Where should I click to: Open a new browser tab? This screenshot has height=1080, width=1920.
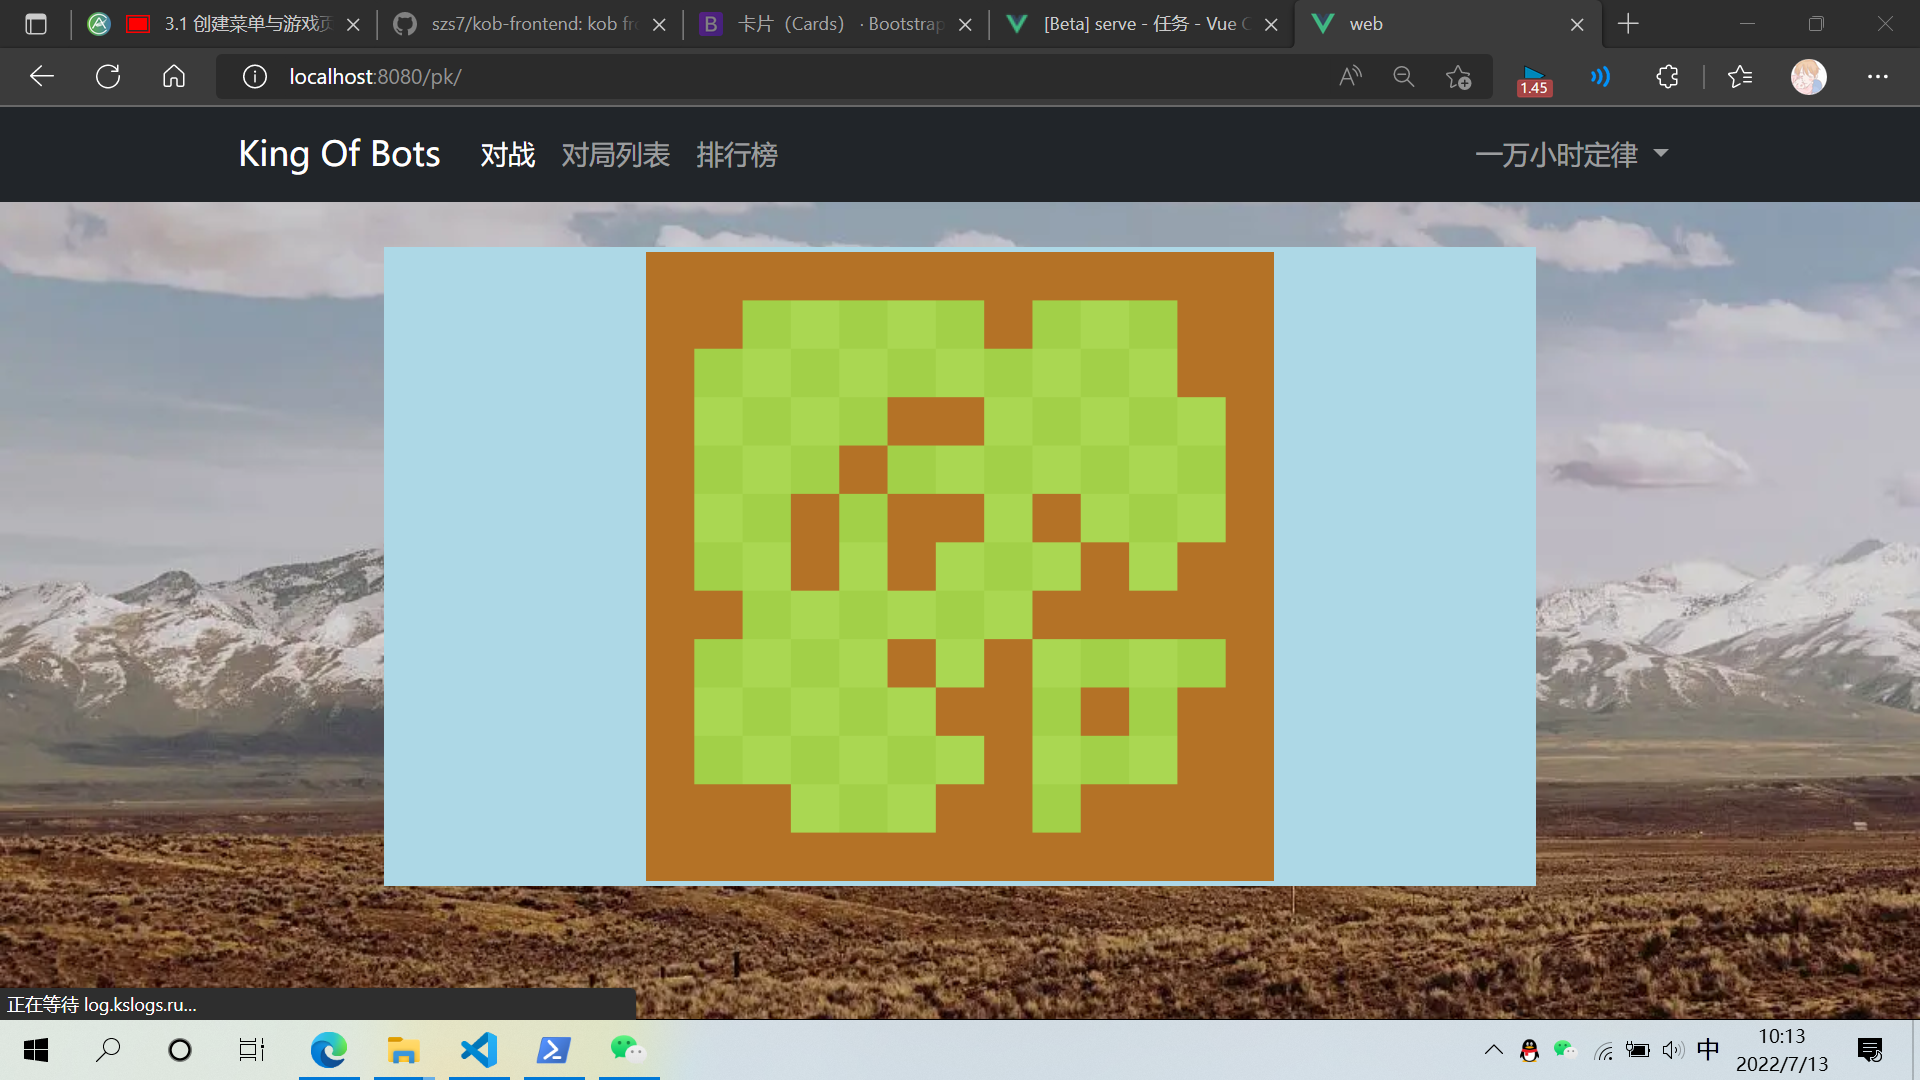click(1628, 24)
